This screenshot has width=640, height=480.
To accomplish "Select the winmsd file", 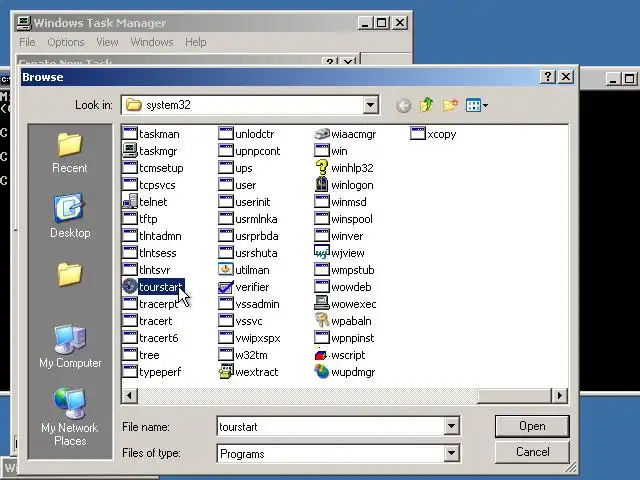I will [340, 202].
